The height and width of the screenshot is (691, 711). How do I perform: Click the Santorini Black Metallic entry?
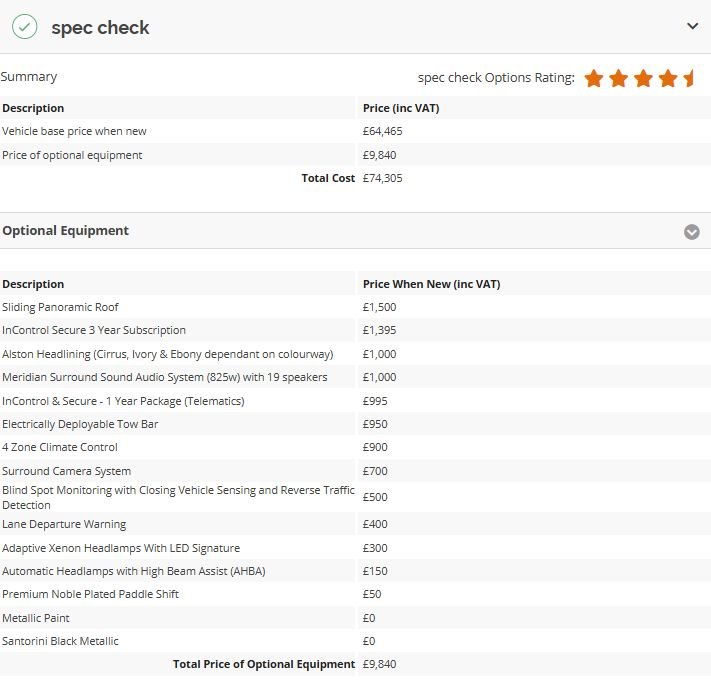pyautogui.click(x=60, y=641)
